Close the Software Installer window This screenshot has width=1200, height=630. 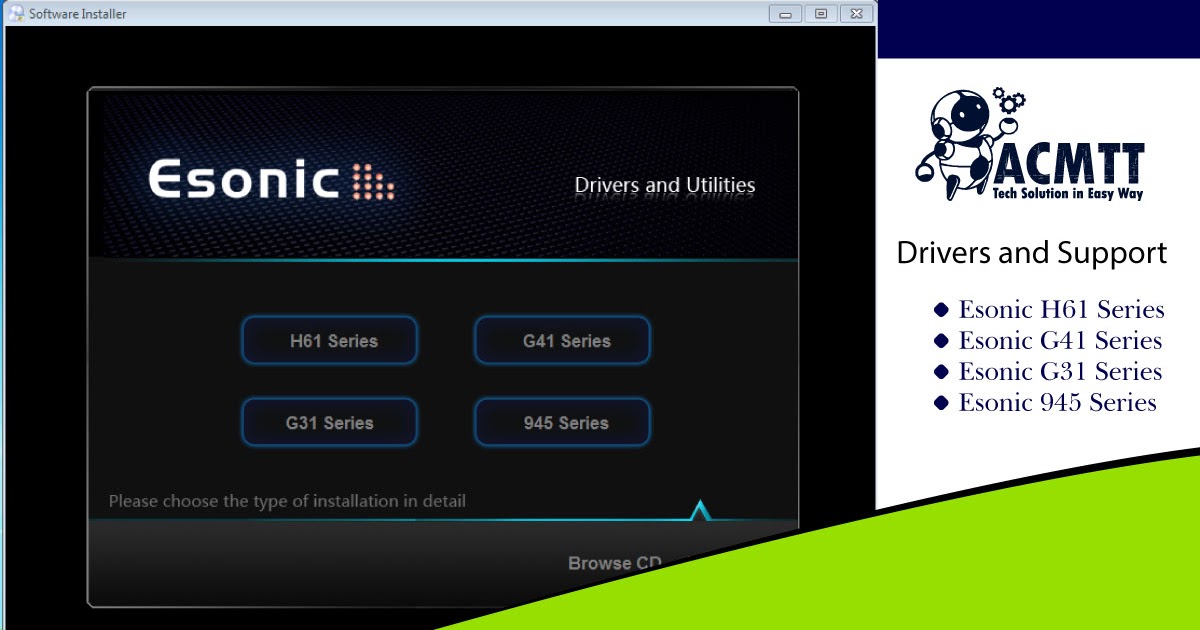855,14
